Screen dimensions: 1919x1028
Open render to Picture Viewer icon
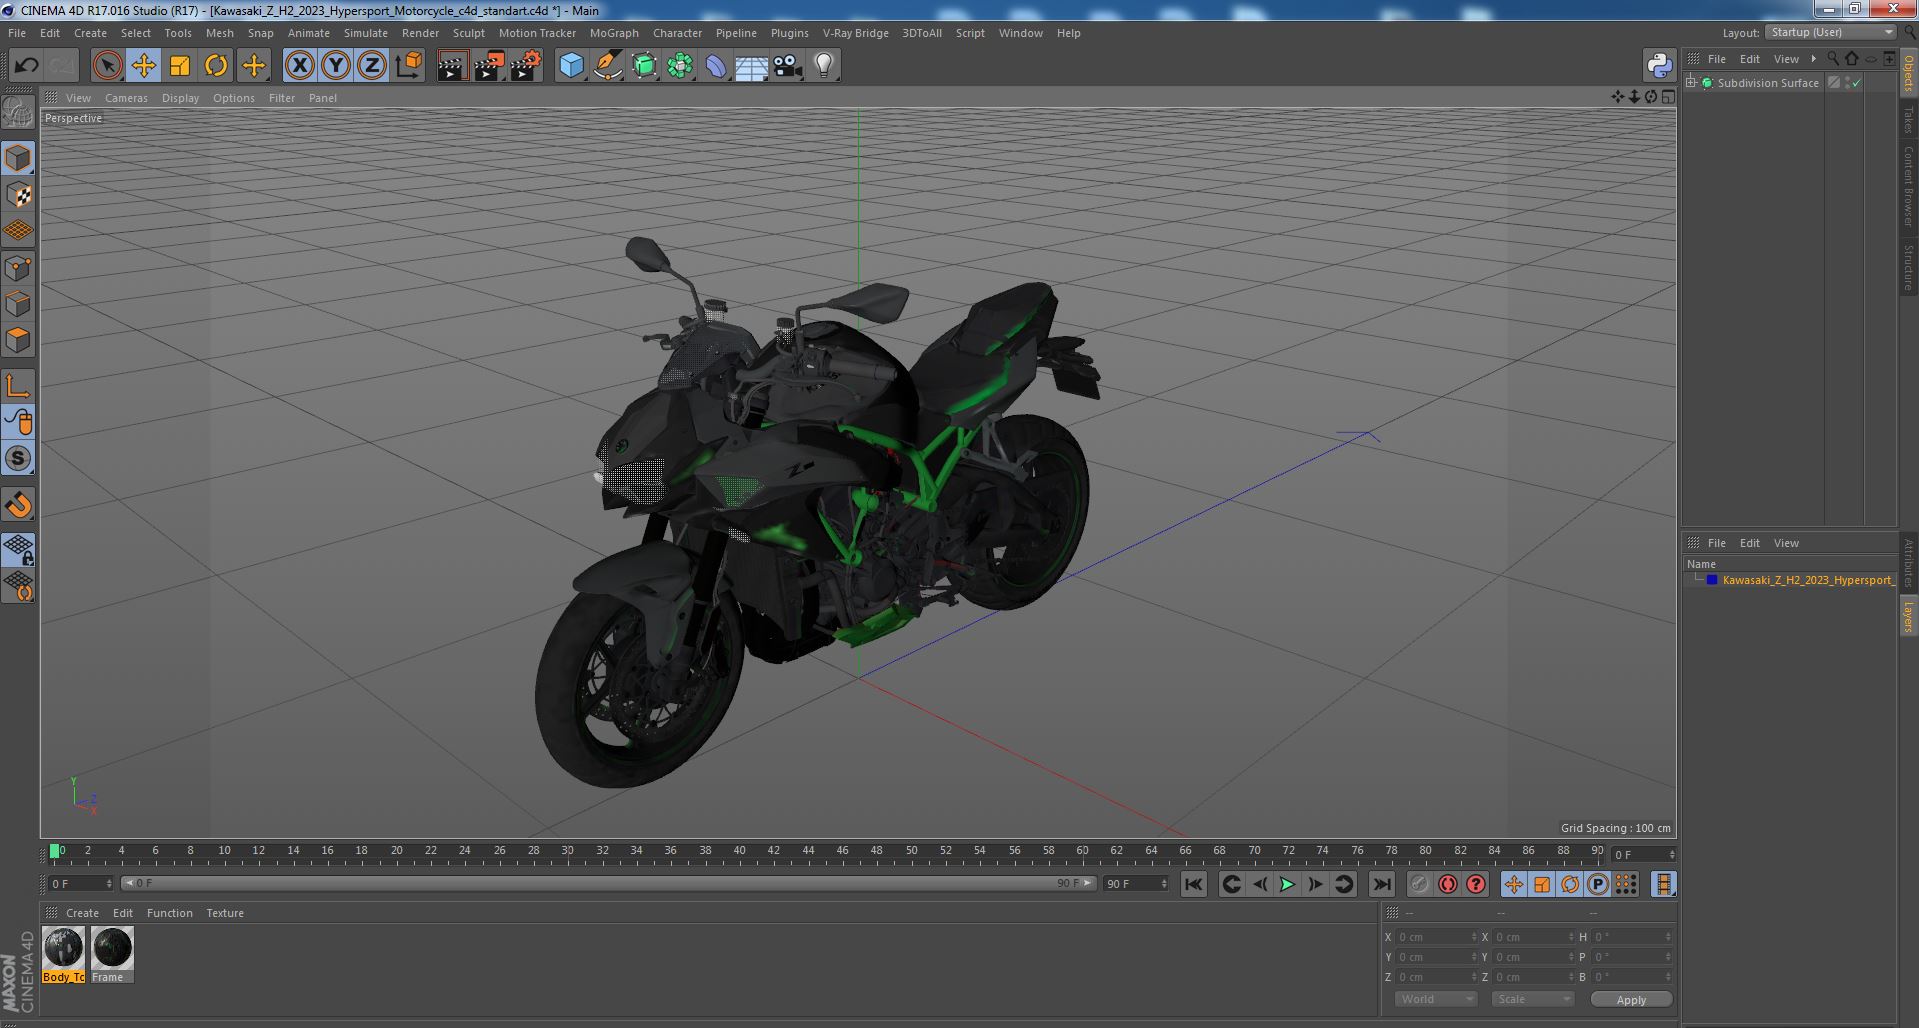pyautogui.click(x=489, y=66)
